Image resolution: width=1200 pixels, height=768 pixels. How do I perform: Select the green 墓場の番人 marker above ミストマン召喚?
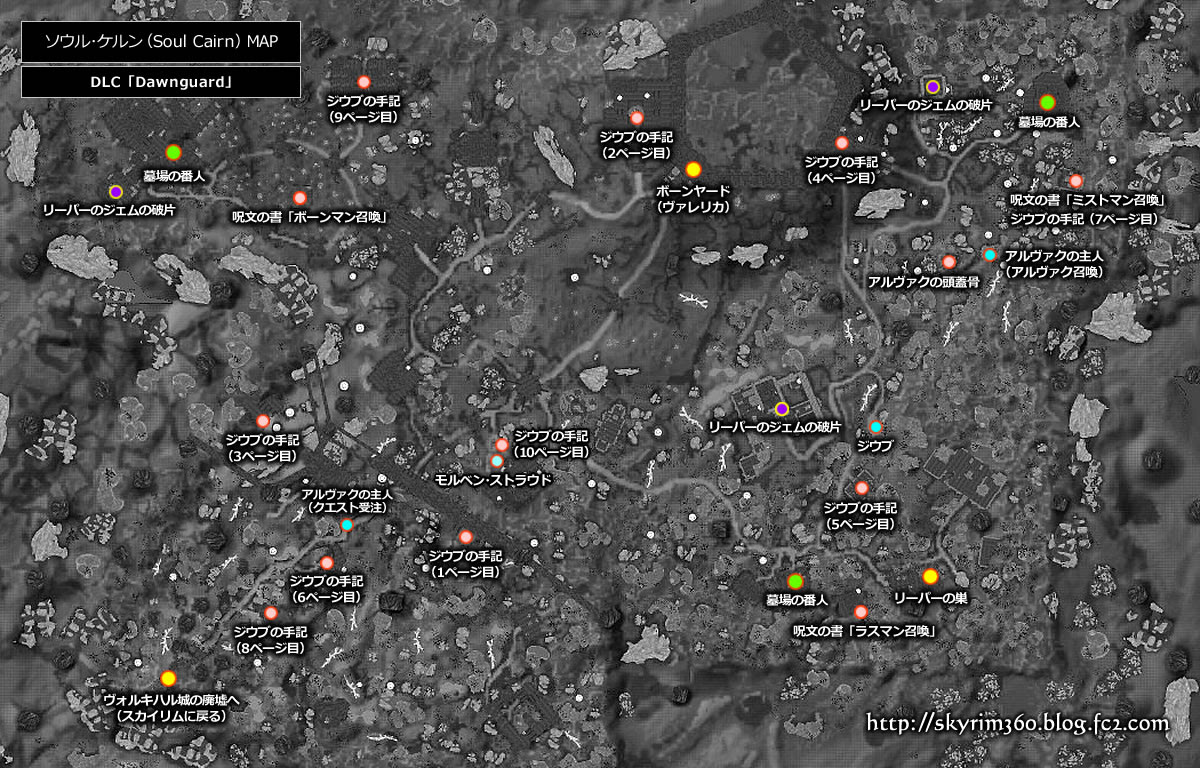click(x=1047, y=102)
